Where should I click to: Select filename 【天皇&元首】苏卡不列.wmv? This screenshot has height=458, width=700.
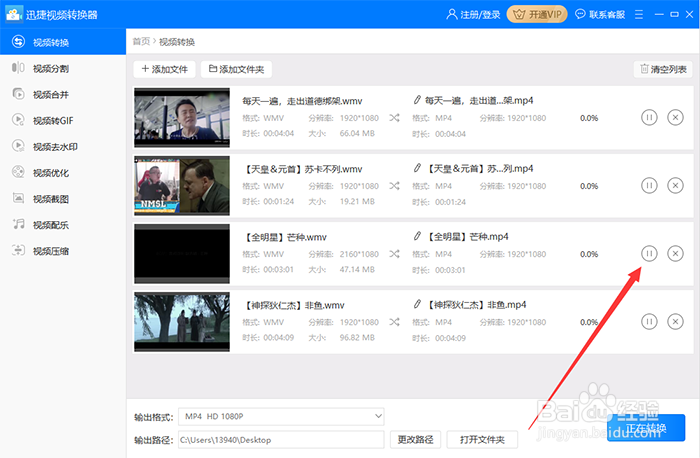pyautogui.click(x=302, y=169)
